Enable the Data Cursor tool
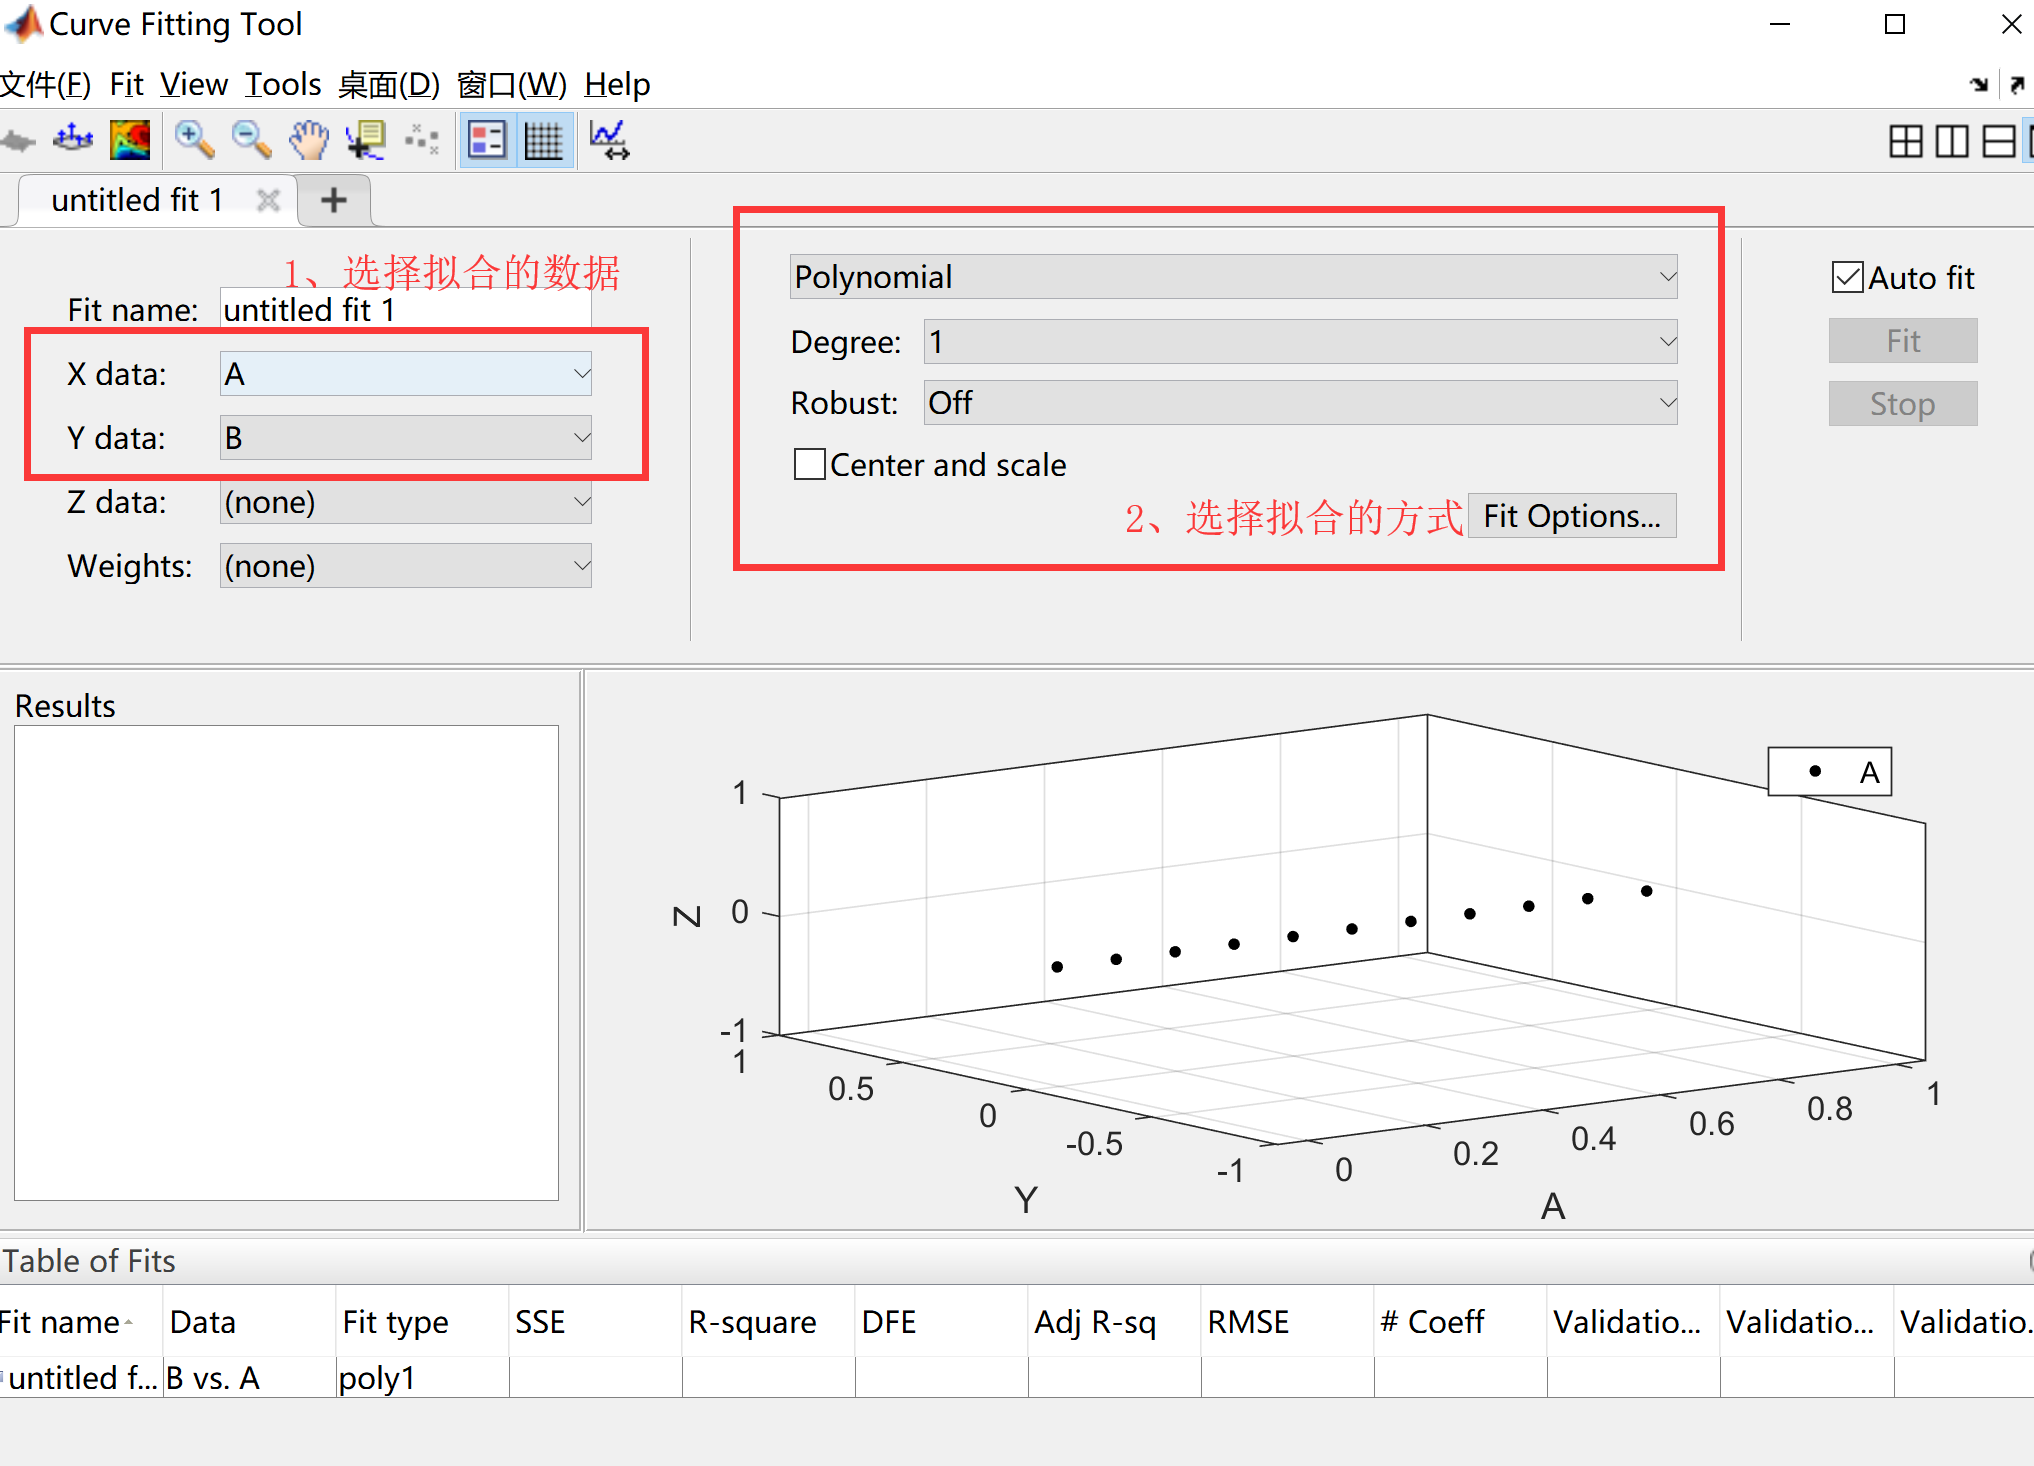This screenshot has width=2034, height=1466. 365,140
